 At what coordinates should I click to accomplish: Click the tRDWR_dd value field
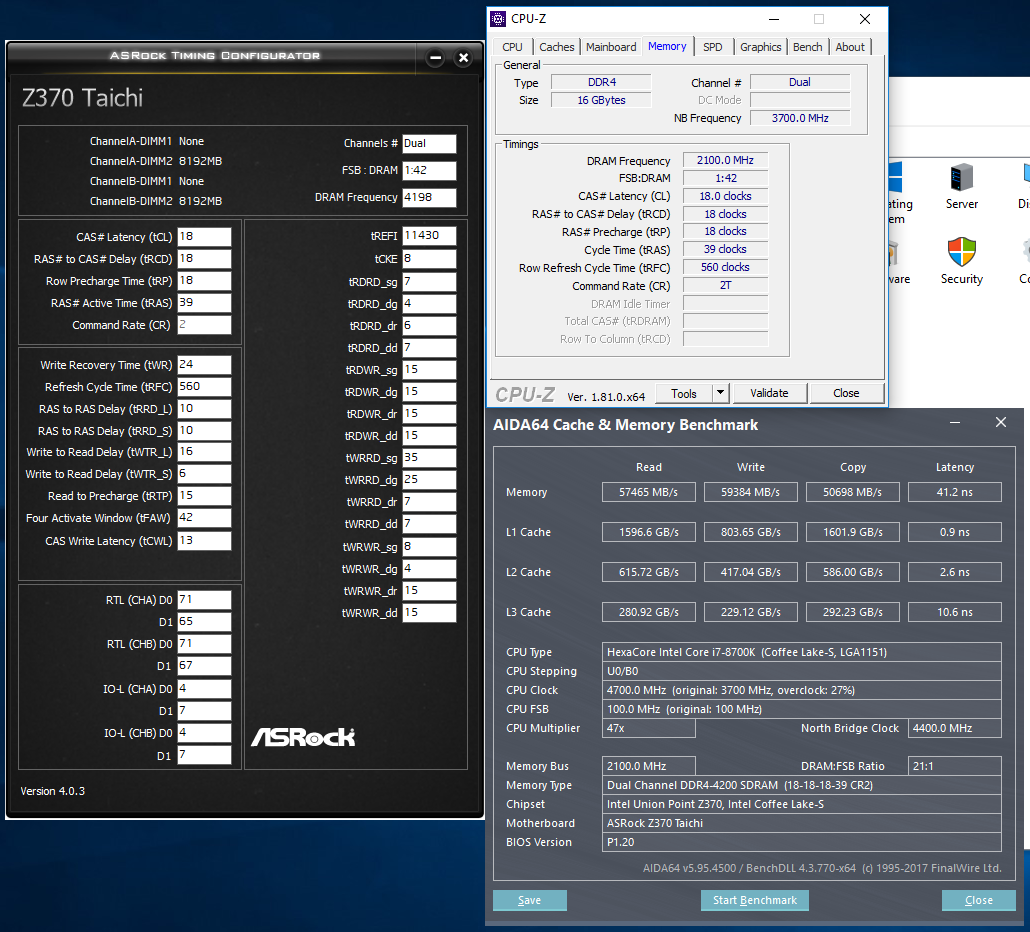click(429, 436)
